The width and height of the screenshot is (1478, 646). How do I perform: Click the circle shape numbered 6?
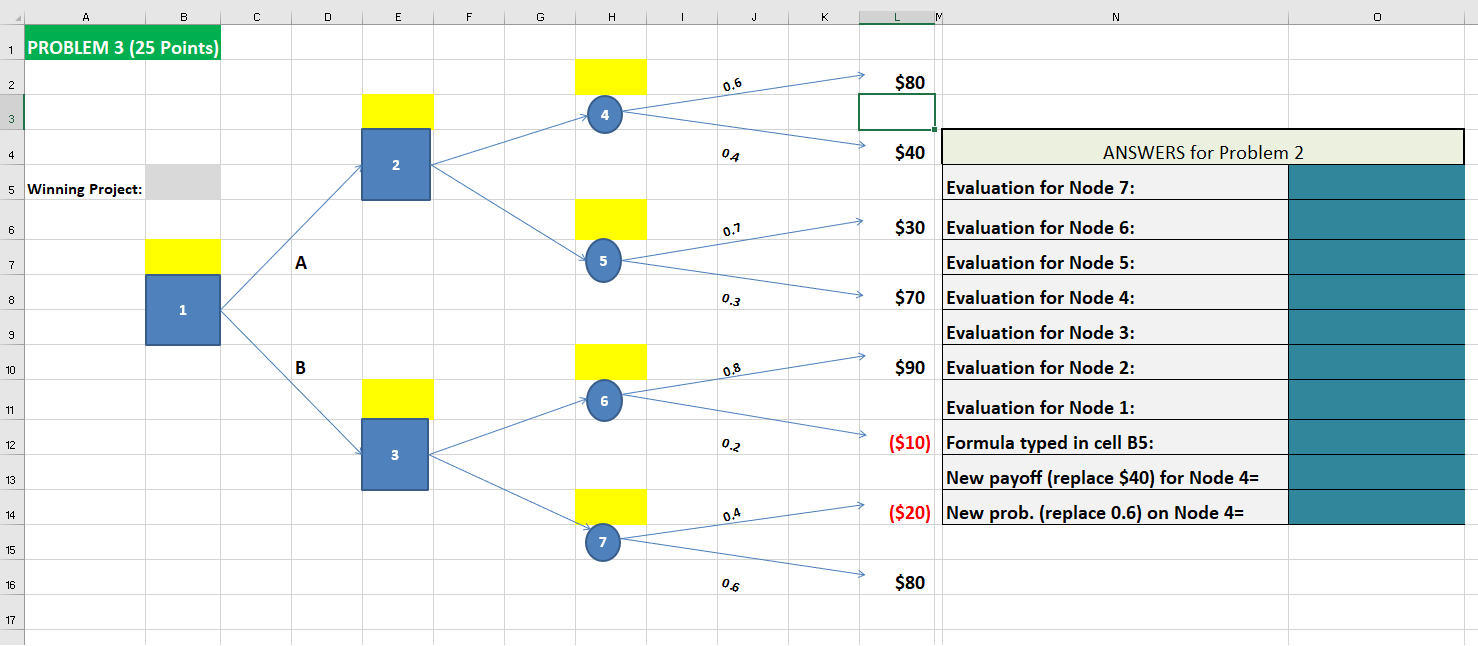point(603,401)
